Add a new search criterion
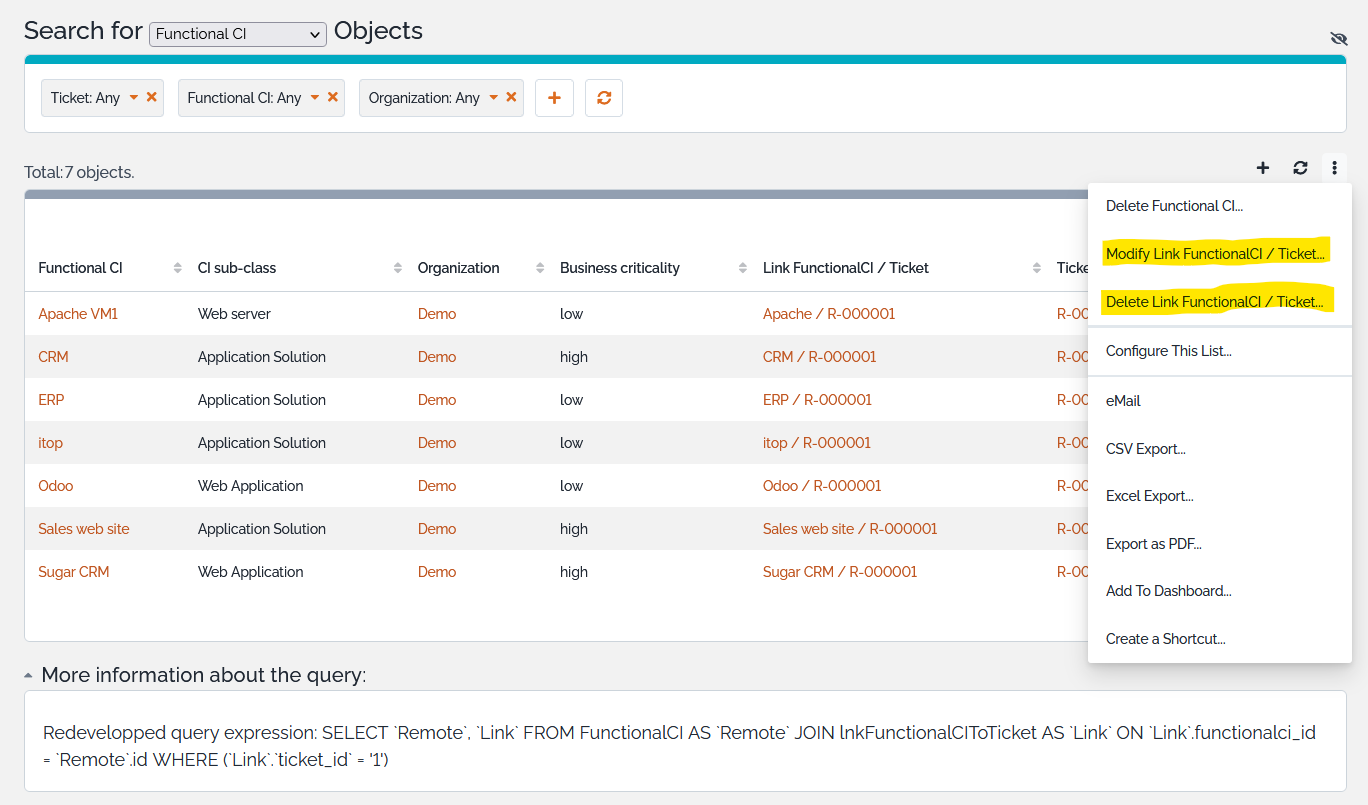 [554, 98]
